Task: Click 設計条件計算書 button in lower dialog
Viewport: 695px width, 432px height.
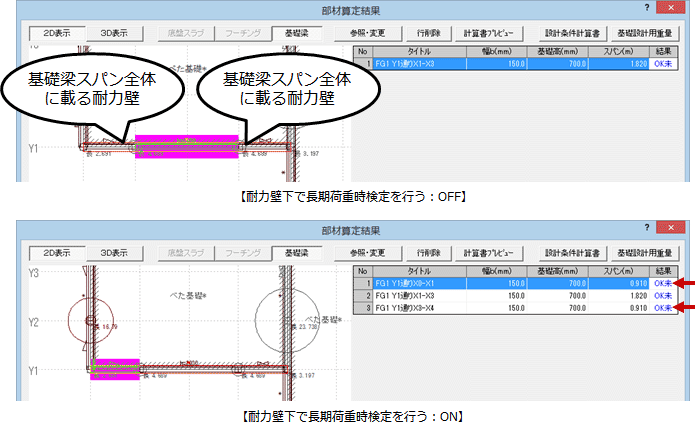Action: (x=569, y=253)
